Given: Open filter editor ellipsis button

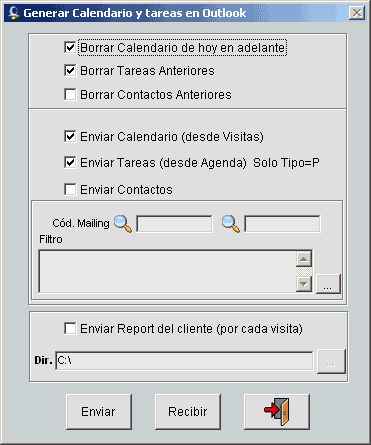Looking at the screenshot, I should (x=328, y=284).
